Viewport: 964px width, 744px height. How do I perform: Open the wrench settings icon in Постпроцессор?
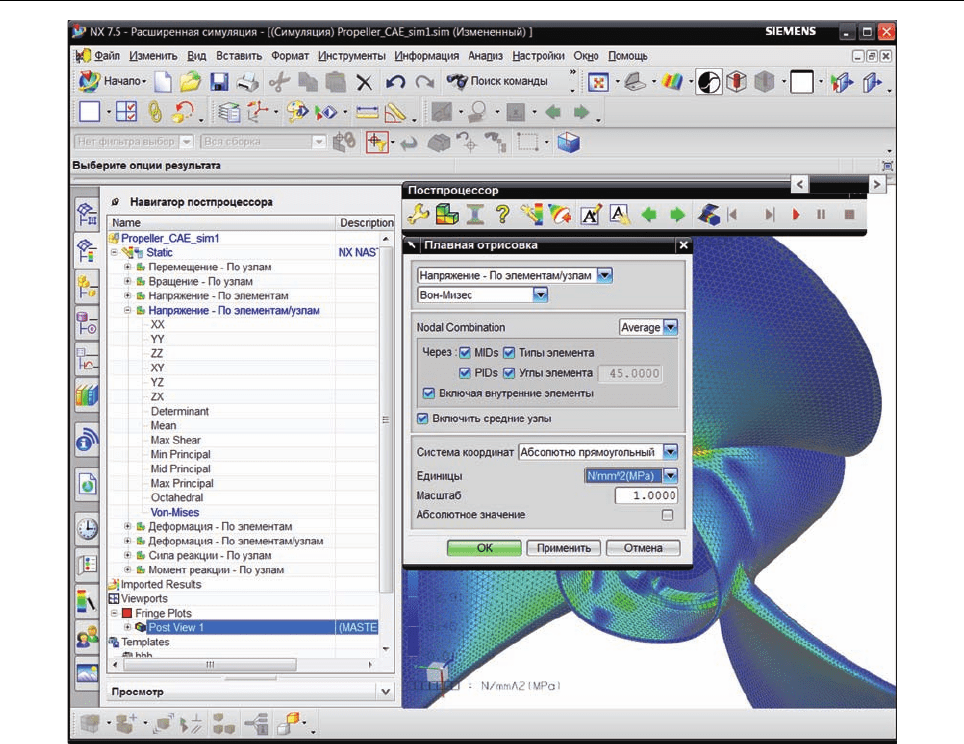(418, 215)
